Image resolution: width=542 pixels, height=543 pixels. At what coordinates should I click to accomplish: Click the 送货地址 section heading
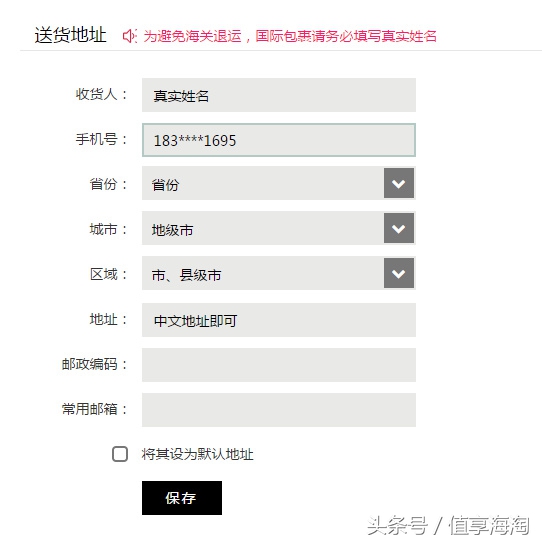tap(70, 35)
